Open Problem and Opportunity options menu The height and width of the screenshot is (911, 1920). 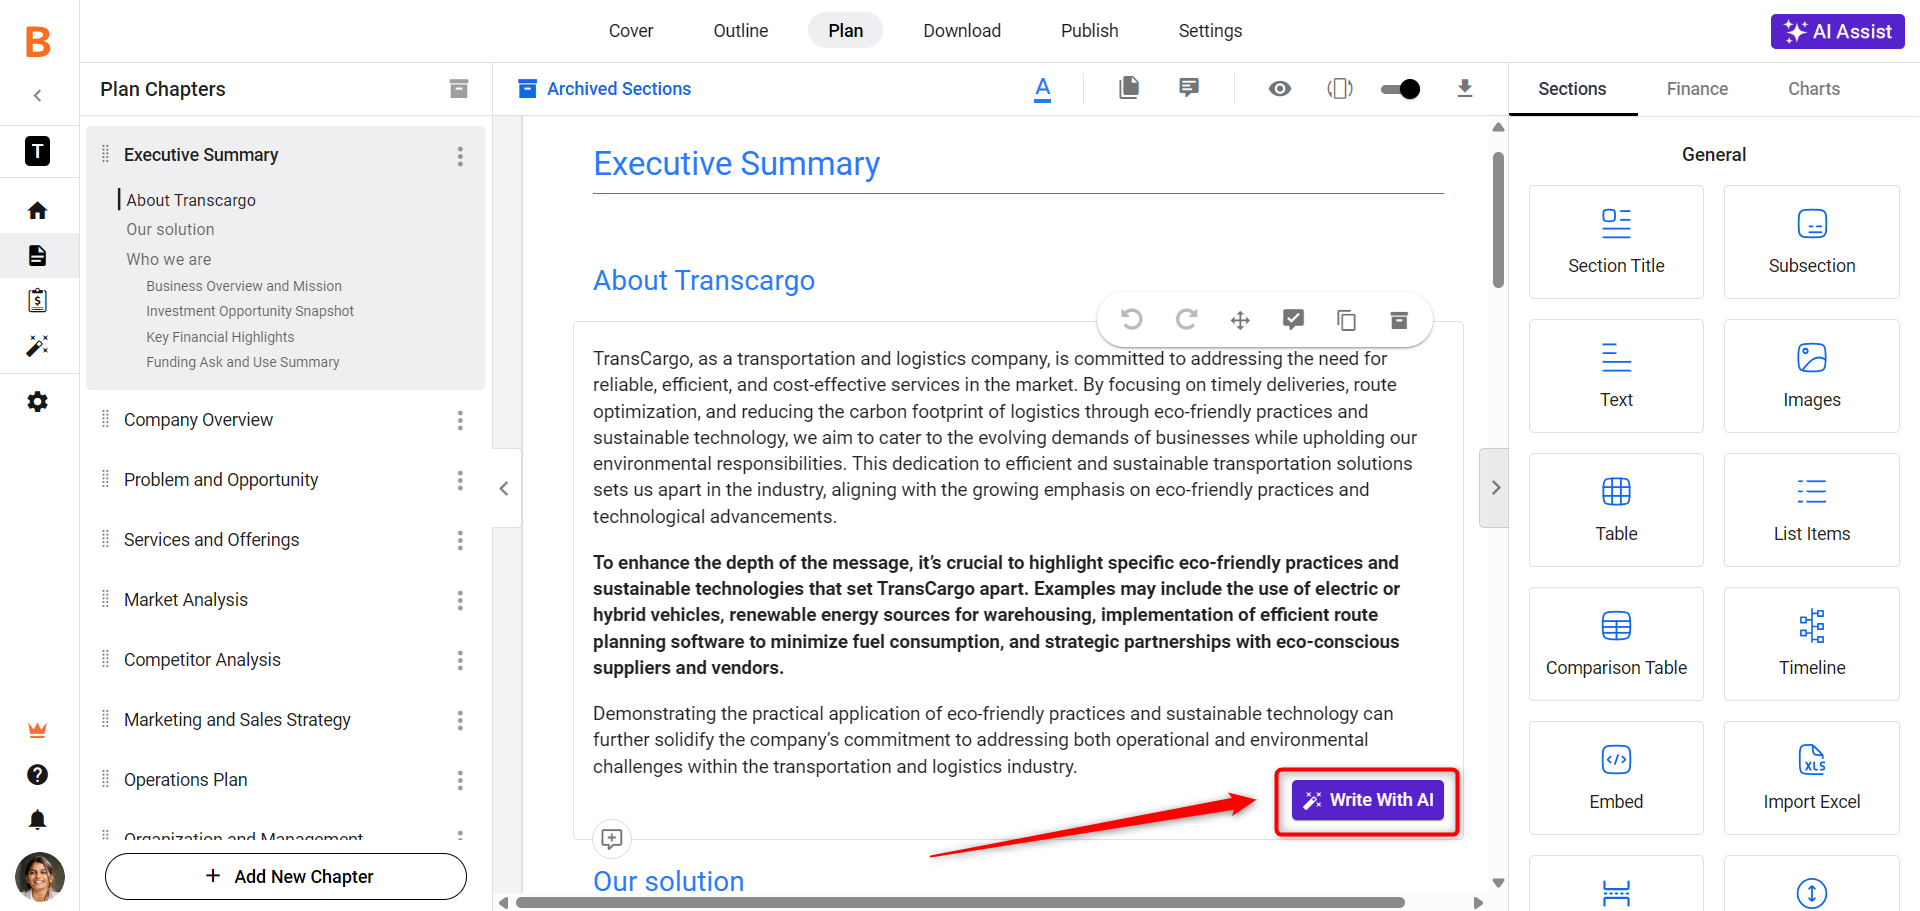(460, 481)
